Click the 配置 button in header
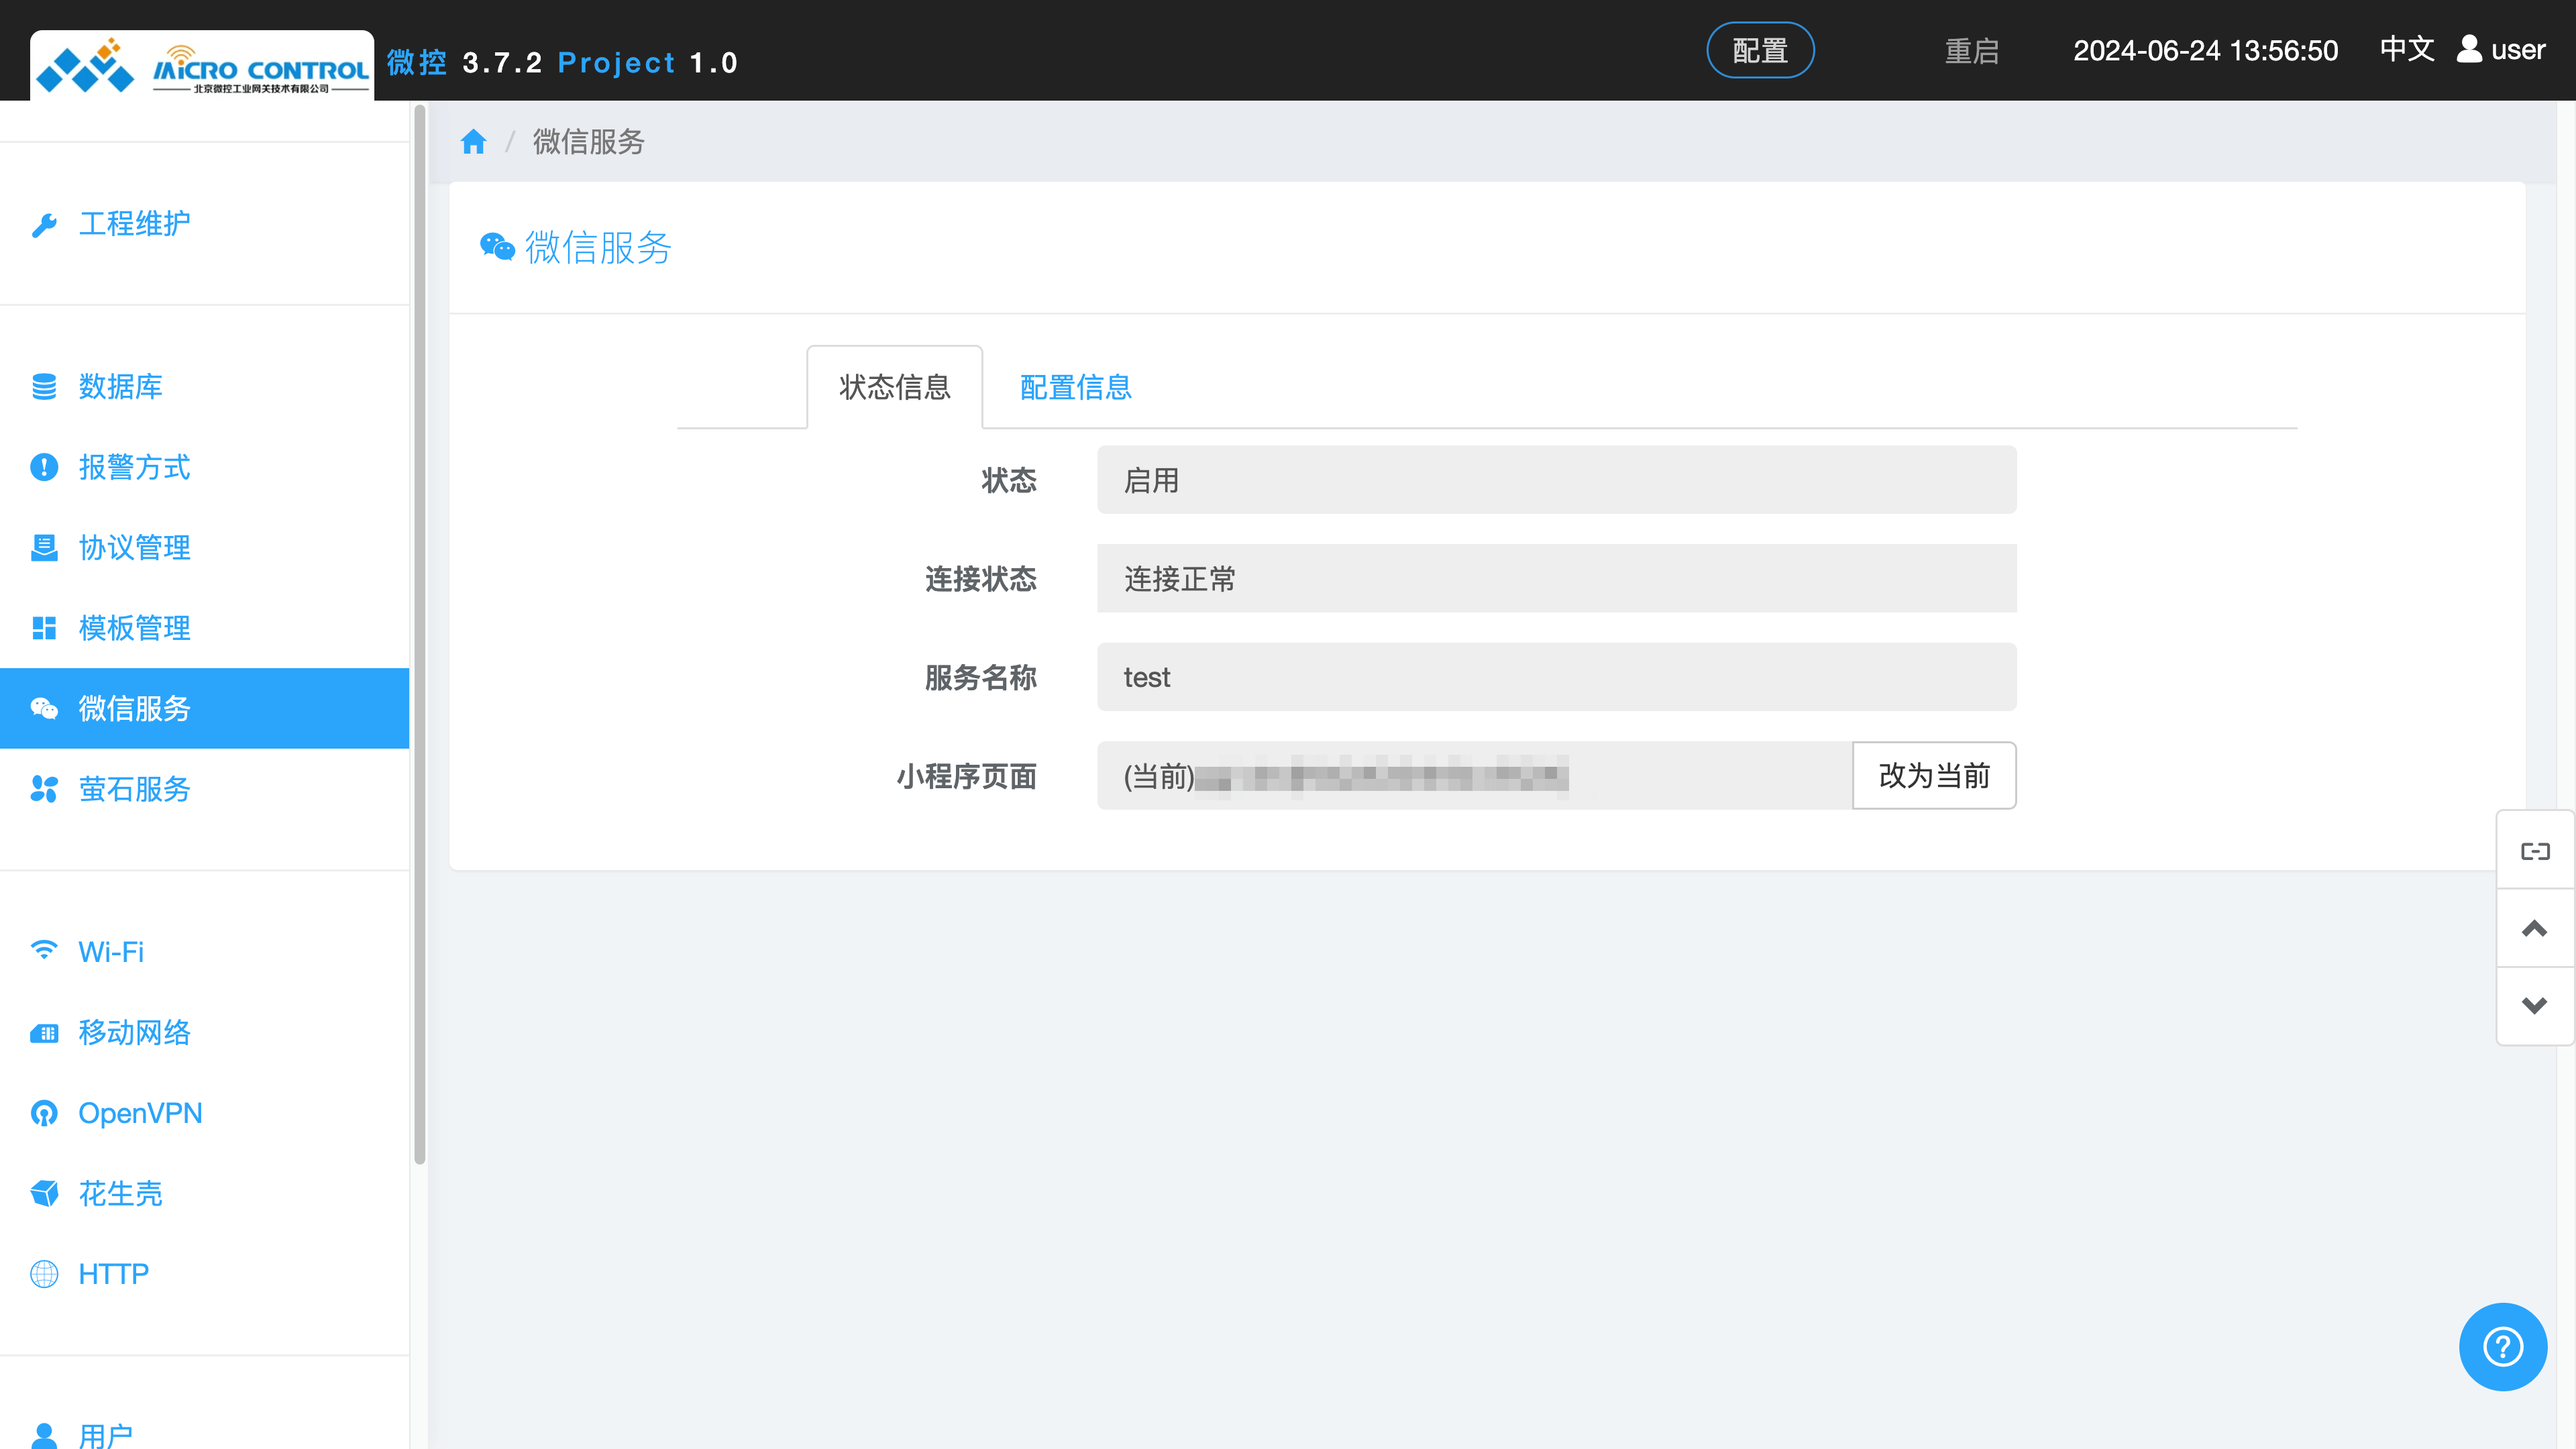2576x1449 pixels. [x=1759, y=50]
